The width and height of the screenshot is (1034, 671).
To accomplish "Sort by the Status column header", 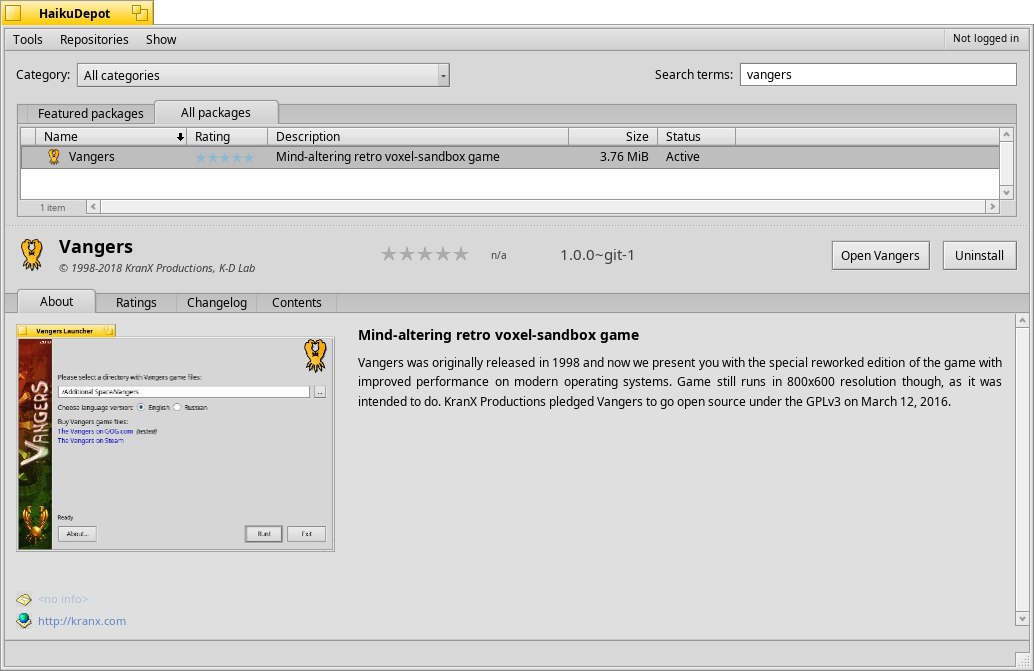I will [x=696, y=136].
